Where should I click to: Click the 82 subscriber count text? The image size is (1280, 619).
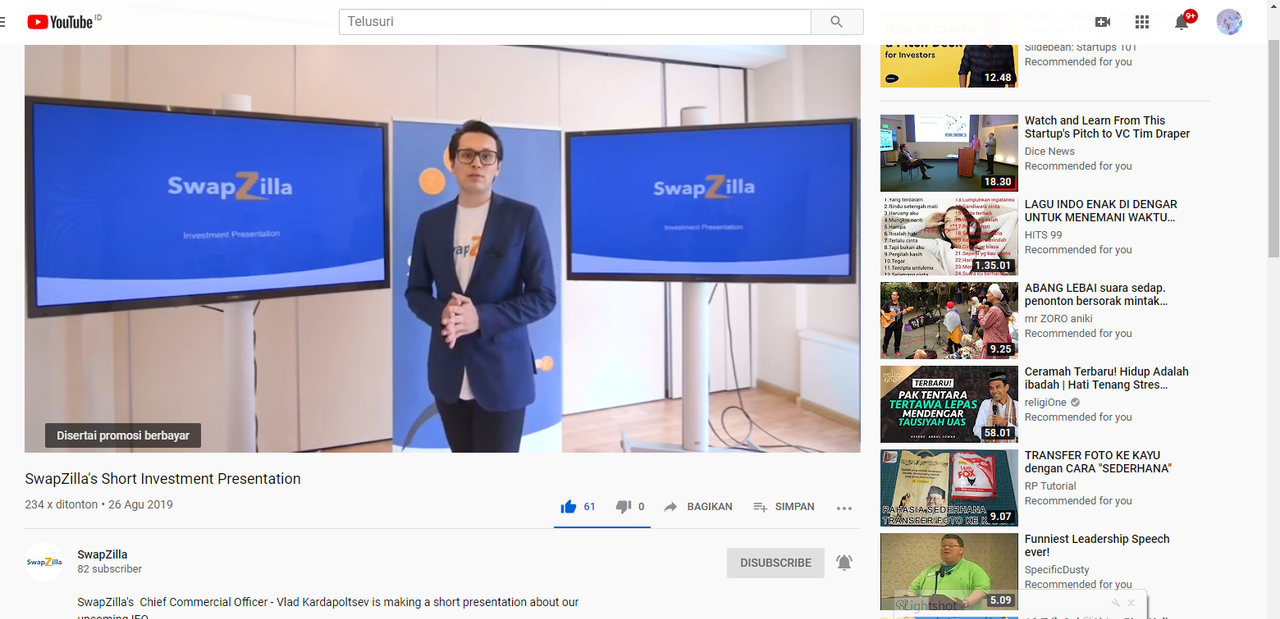pos(109,569)
